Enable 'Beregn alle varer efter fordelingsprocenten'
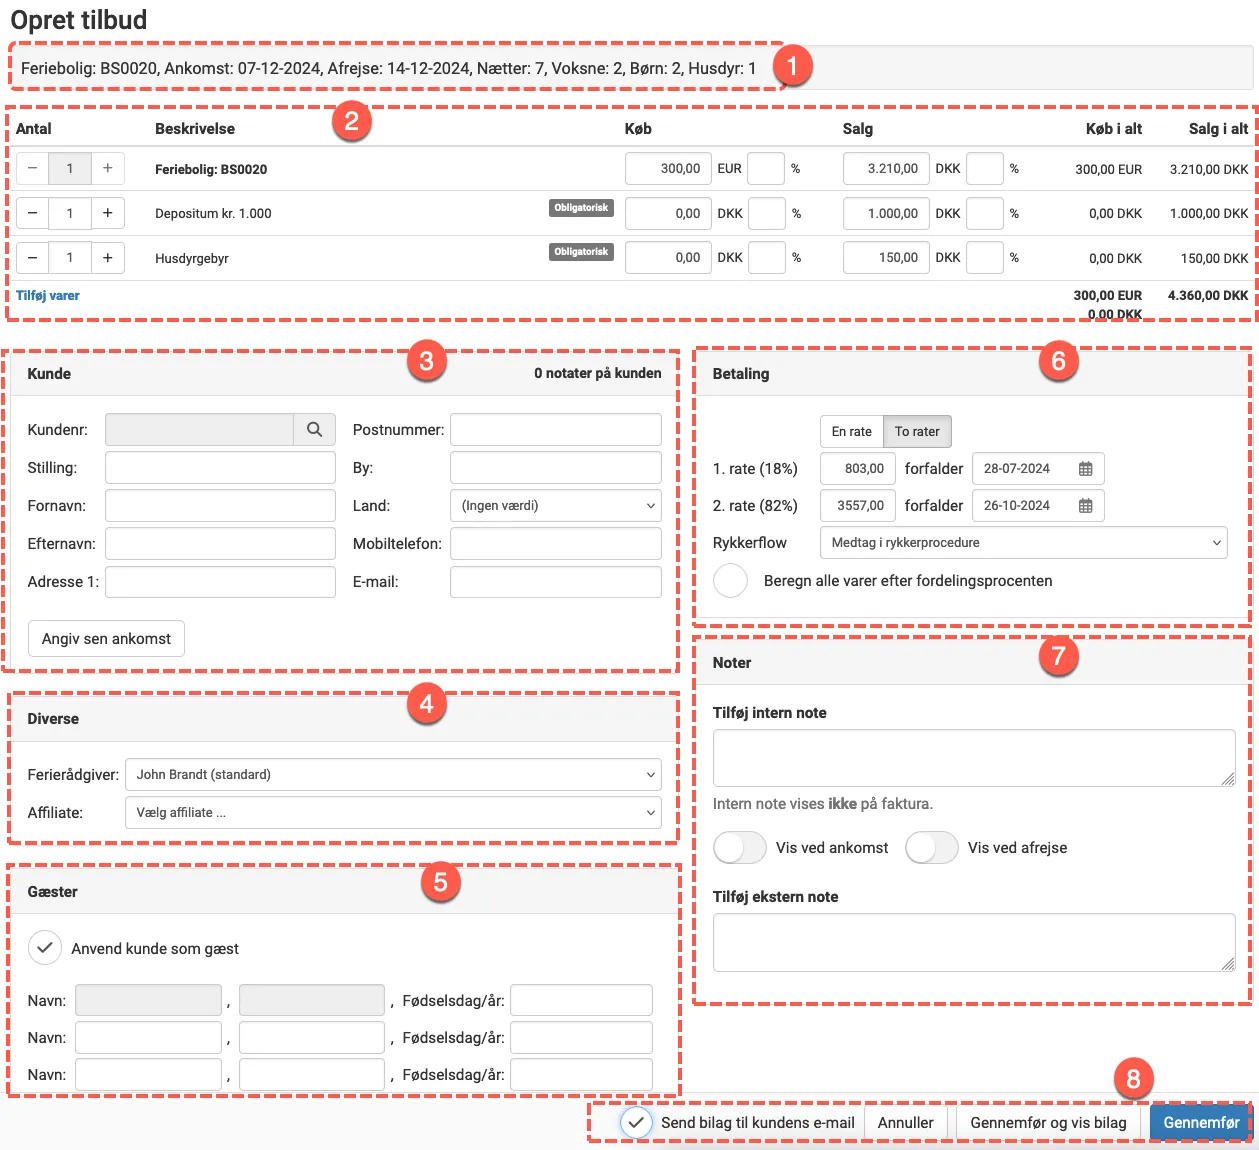This screenshot has height=1150, width=1259. tap(731, 581)
